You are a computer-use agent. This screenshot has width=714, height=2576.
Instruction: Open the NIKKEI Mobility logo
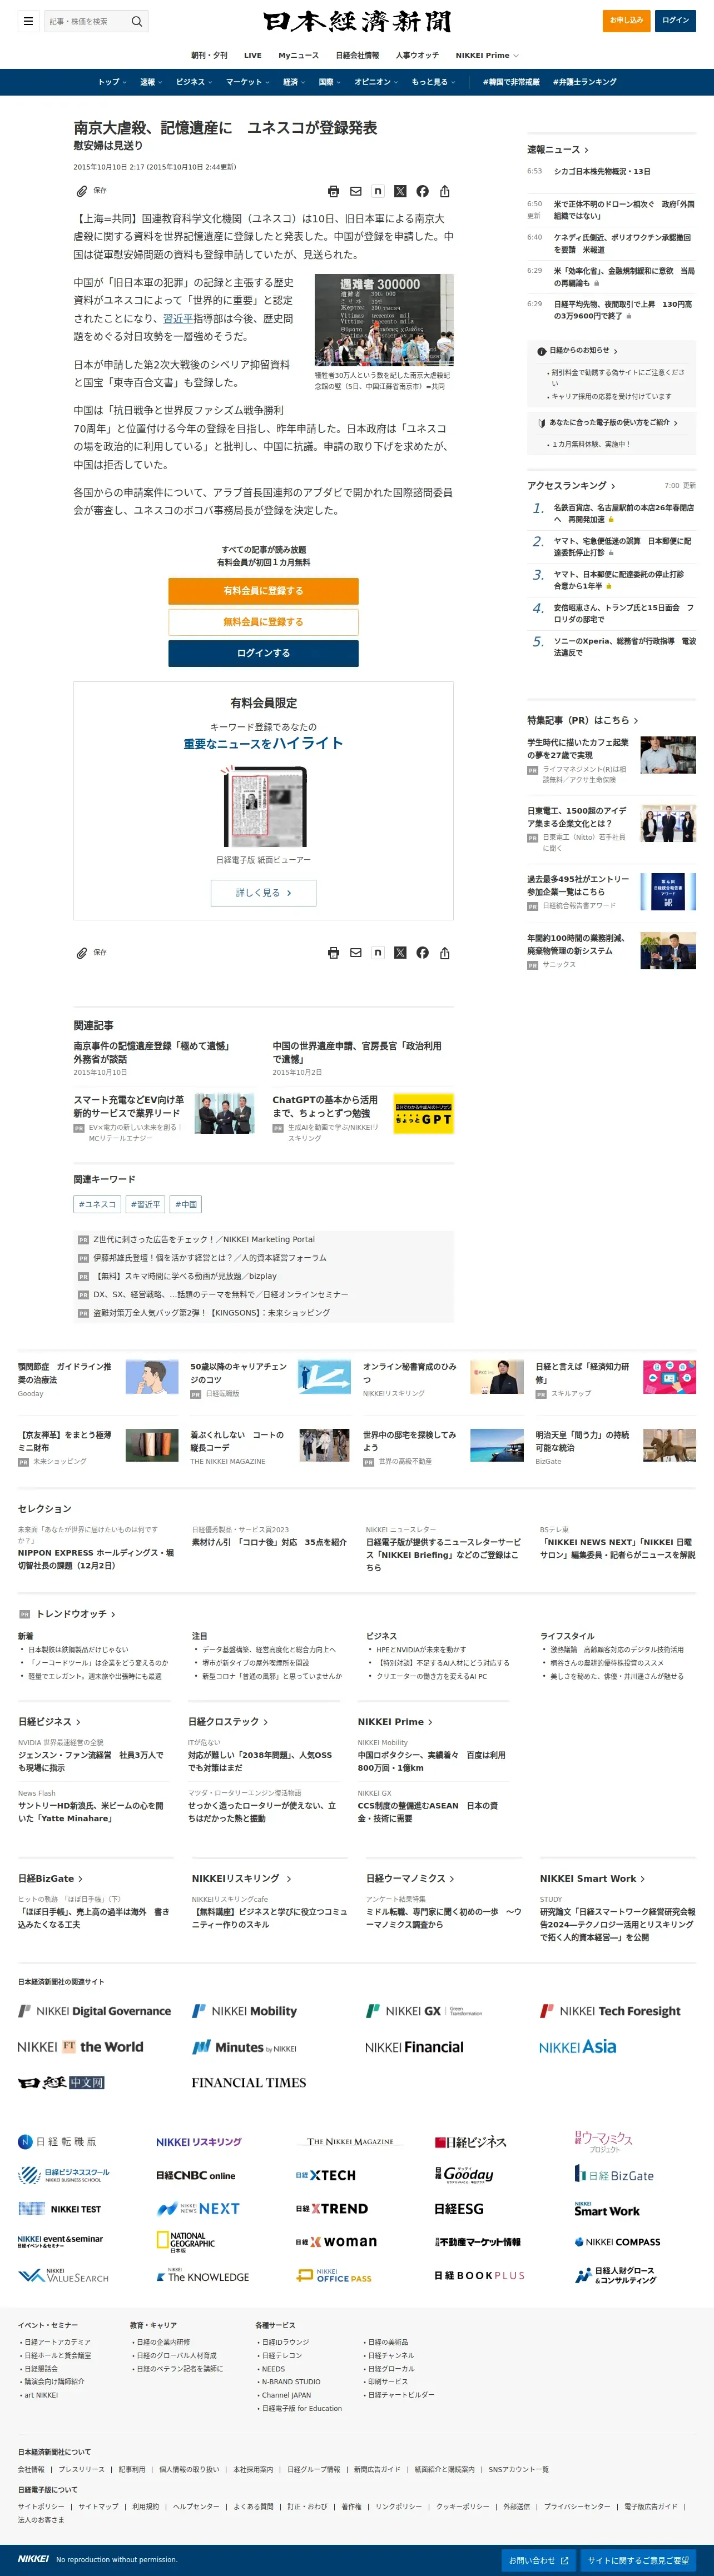(x=244, y=2011)
